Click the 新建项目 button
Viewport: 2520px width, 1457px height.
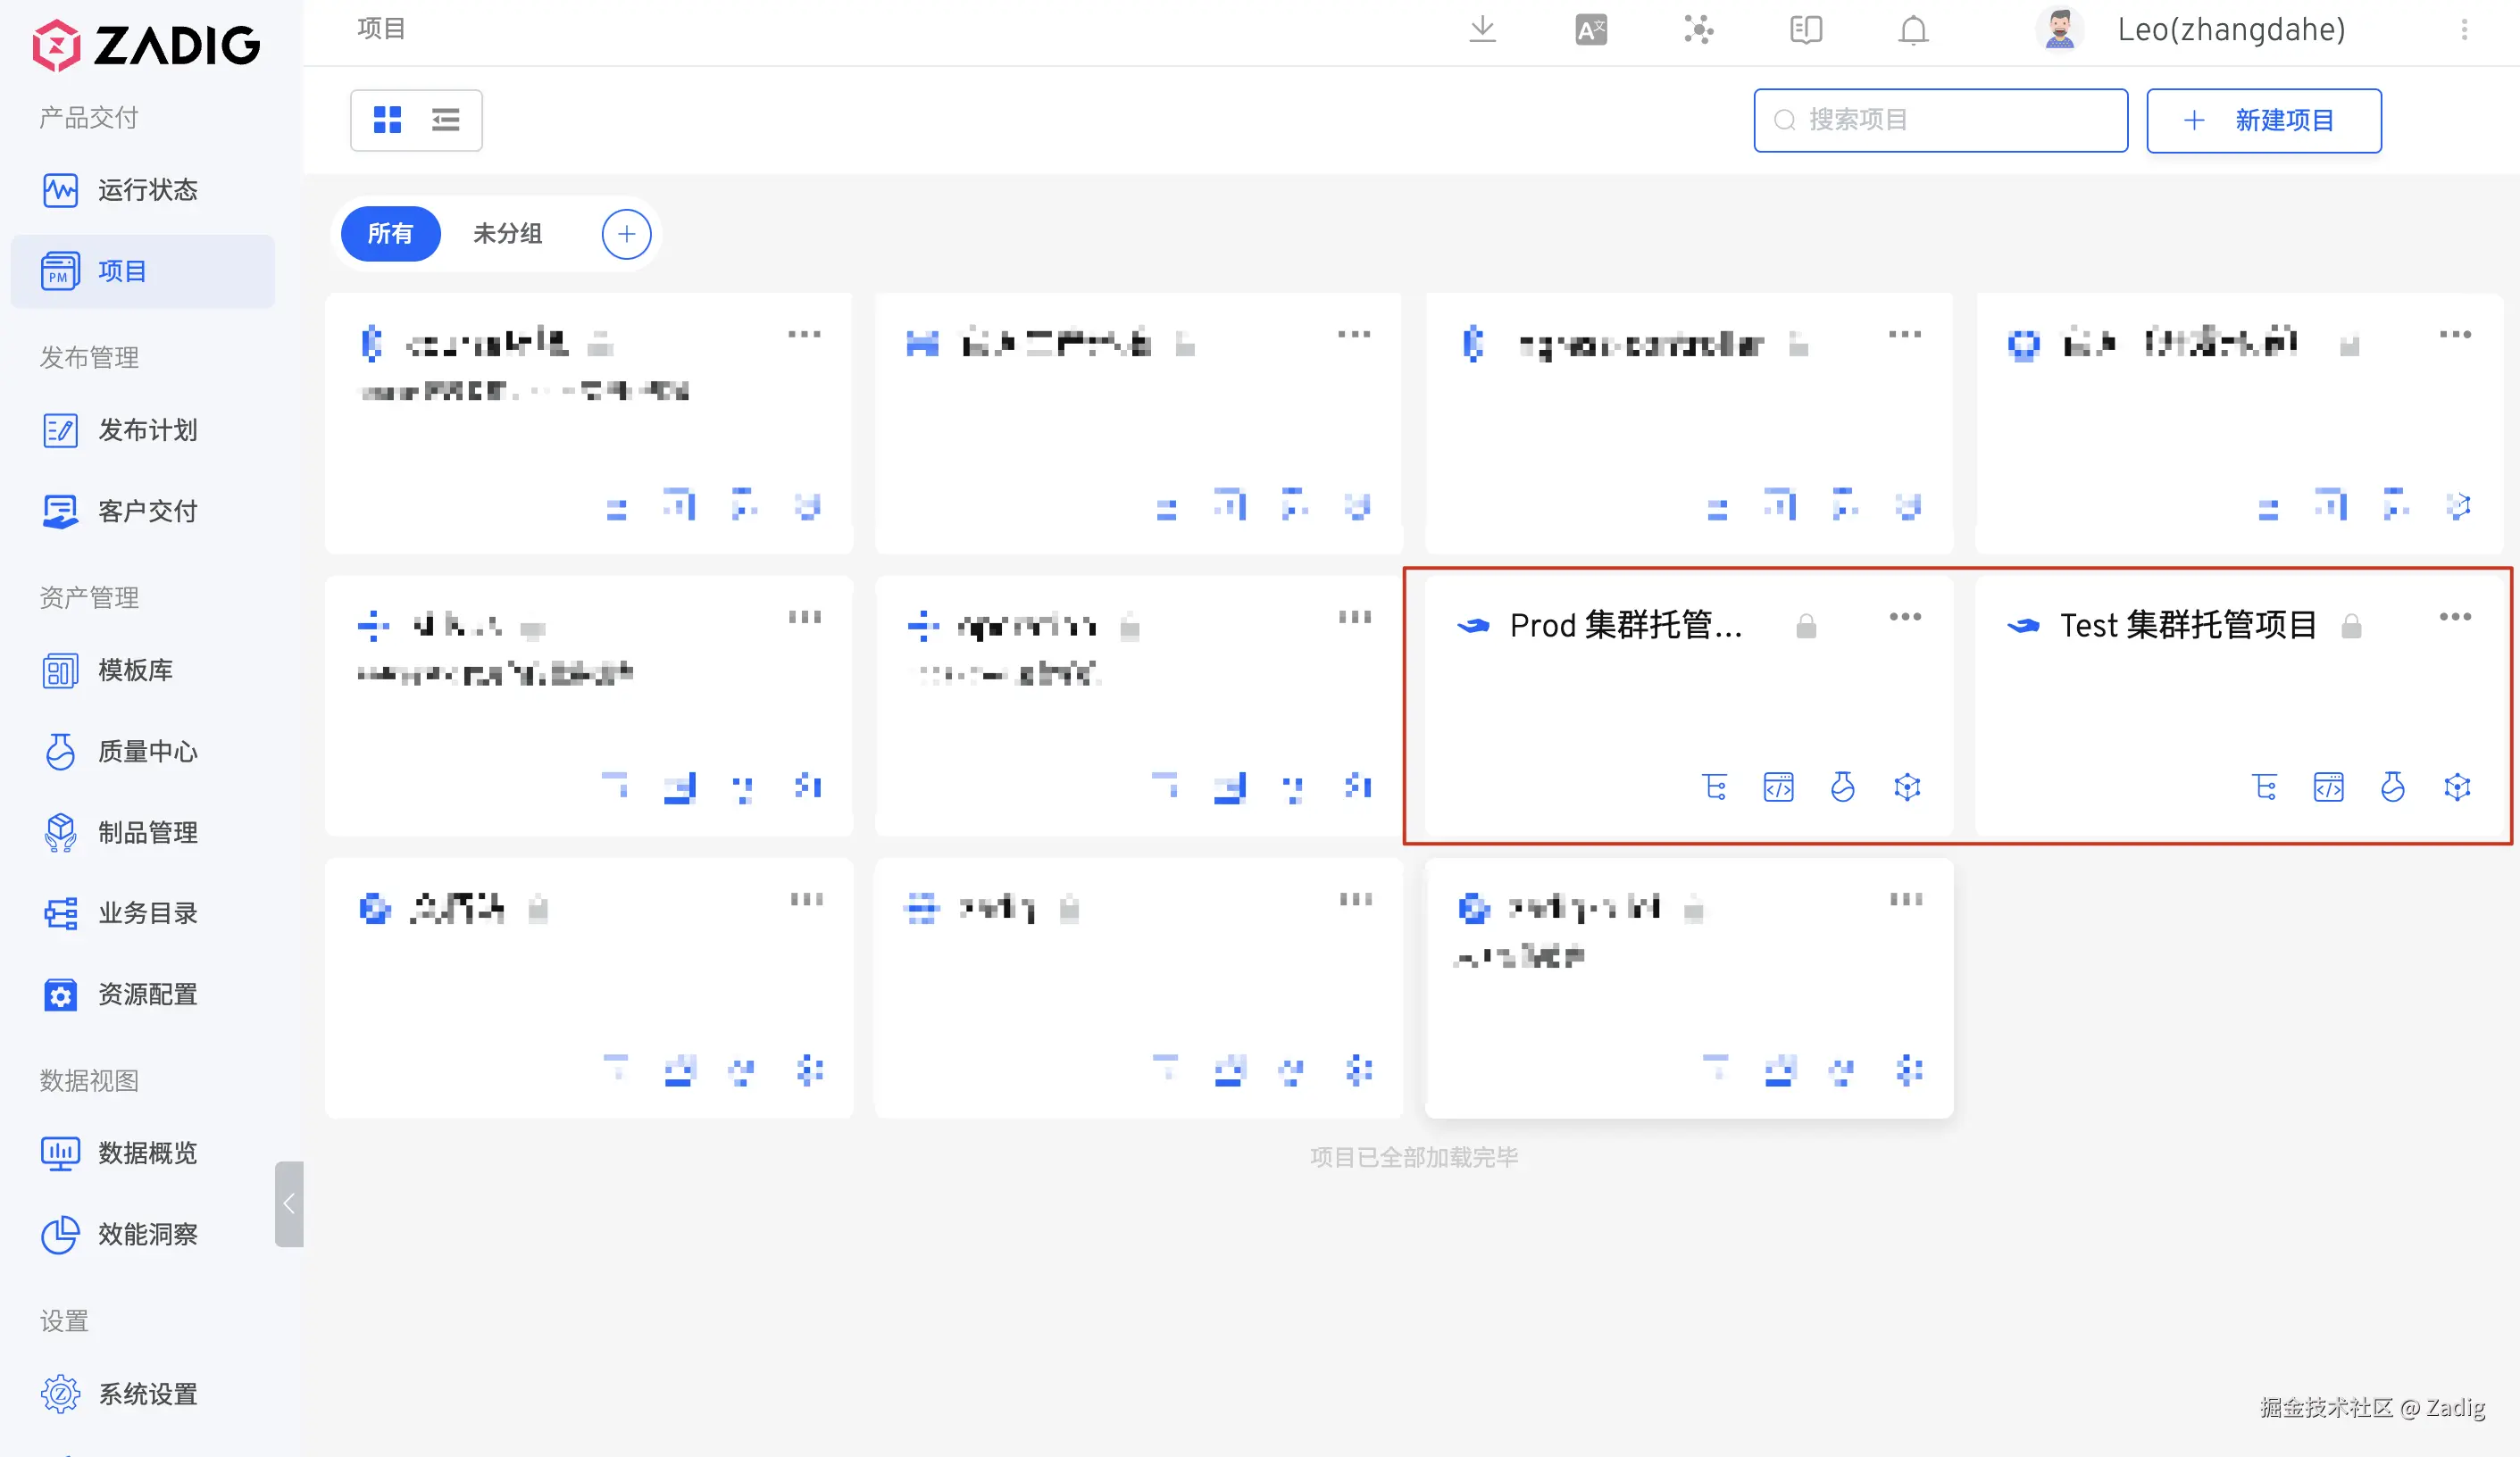click(2263, 121)
